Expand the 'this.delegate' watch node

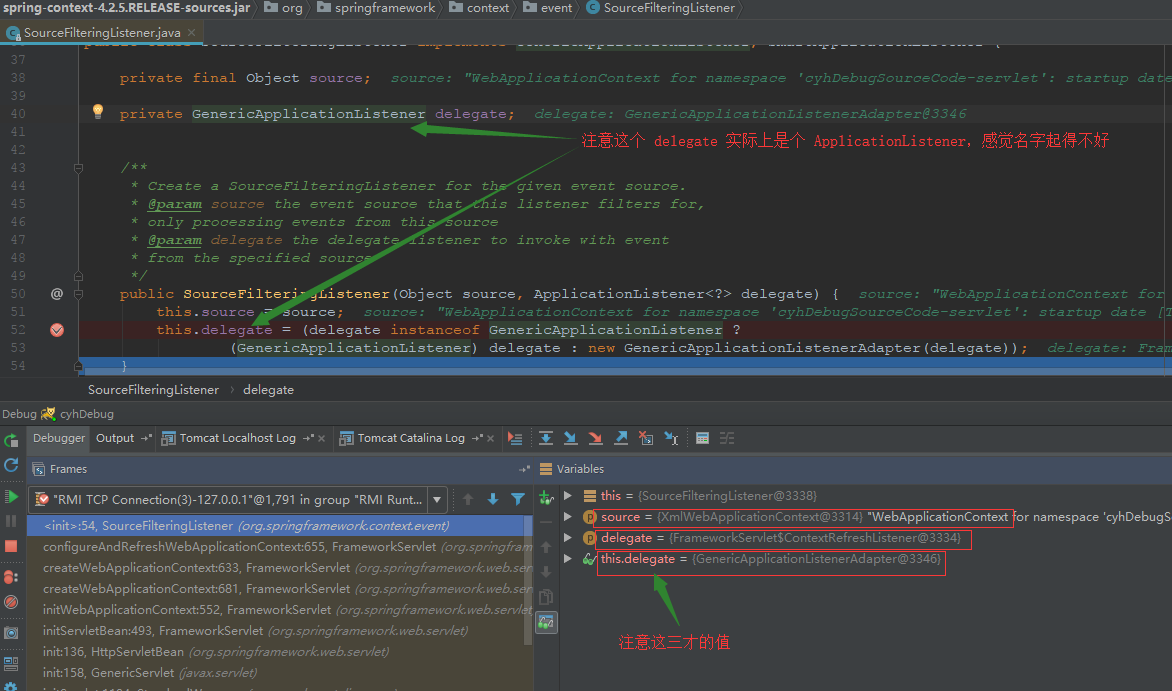(x=568, y=559)
